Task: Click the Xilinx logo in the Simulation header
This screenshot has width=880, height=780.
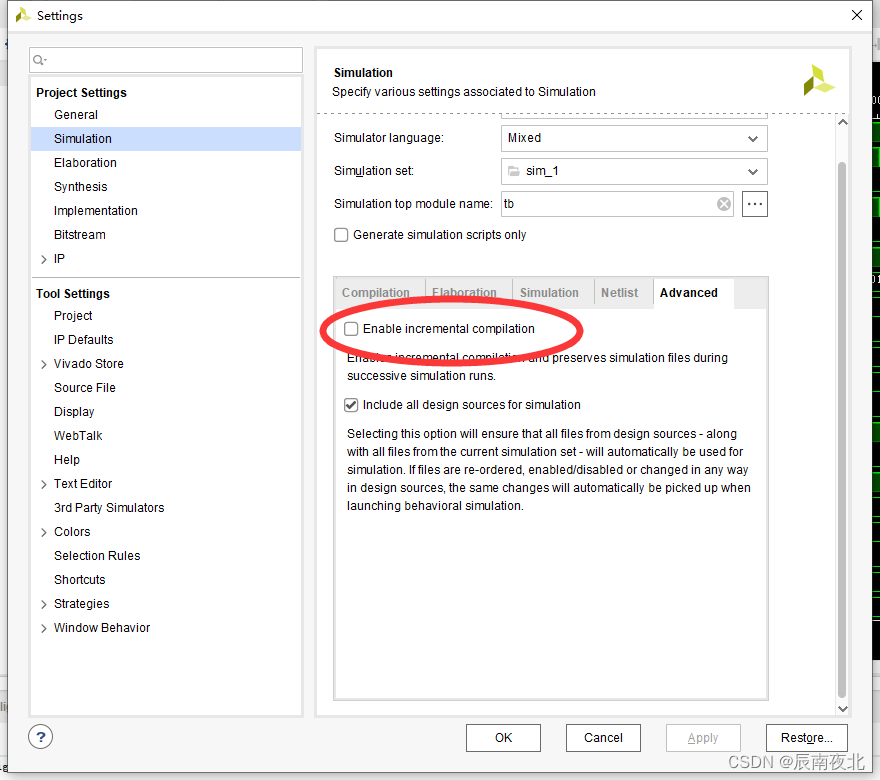Action: click(x=819, y=81)
